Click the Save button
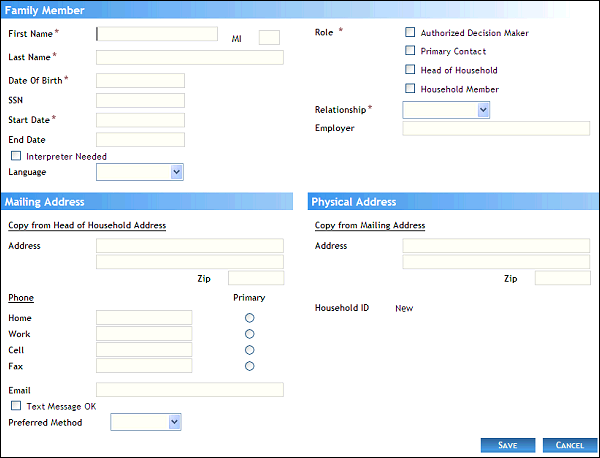This screenshot has height=458, width=600. (507, 444)
